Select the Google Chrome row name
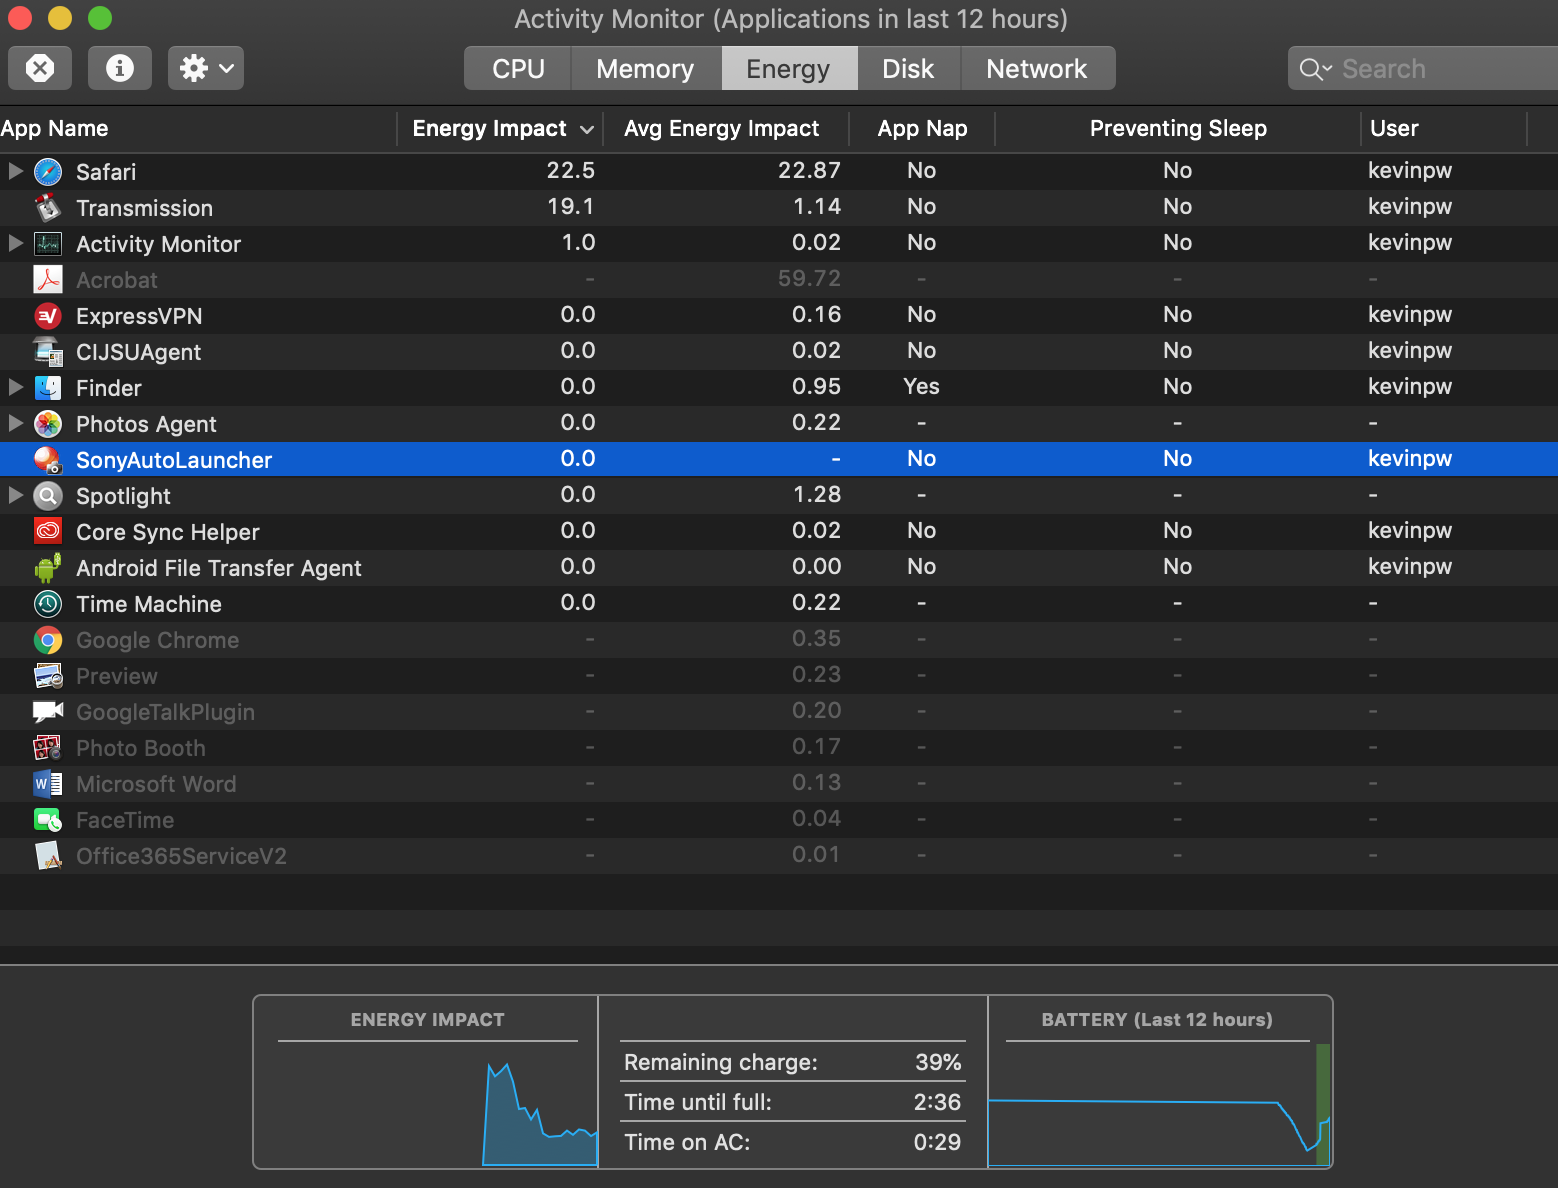Viewport: 1558px width, 1188px height. click(x=158, y=640)
